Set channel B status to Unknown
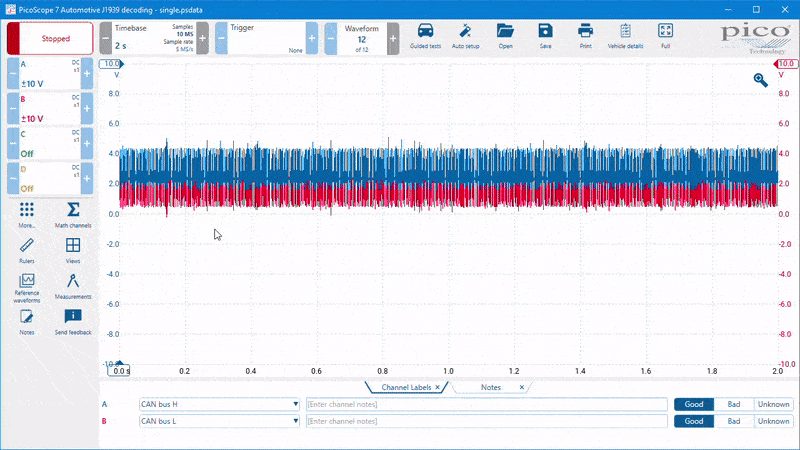Screen dimensions: 800x450 [x=773, y=421]
